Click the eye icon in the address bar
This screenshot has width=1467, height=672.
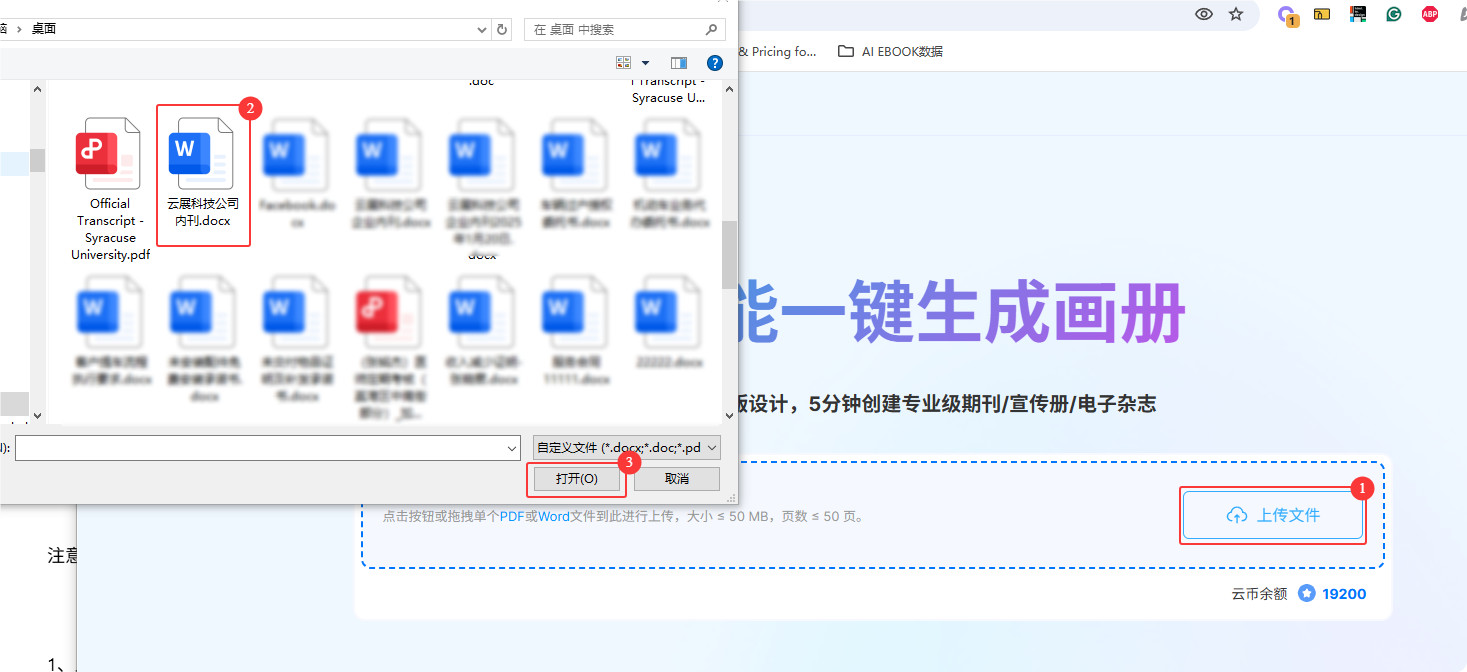pyautogui.click(x=1202, y=14)
